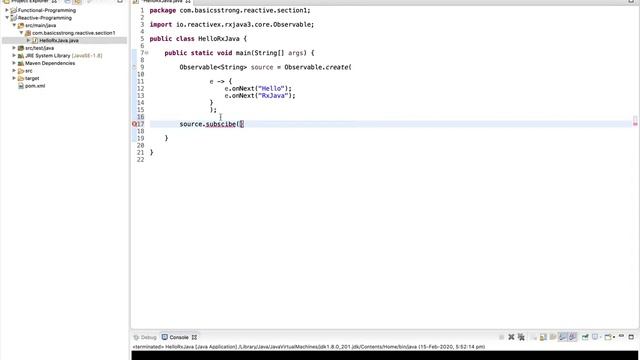Select src/test/java source folder
Viewport: 640px width, 360px height.
click(39, 48)
